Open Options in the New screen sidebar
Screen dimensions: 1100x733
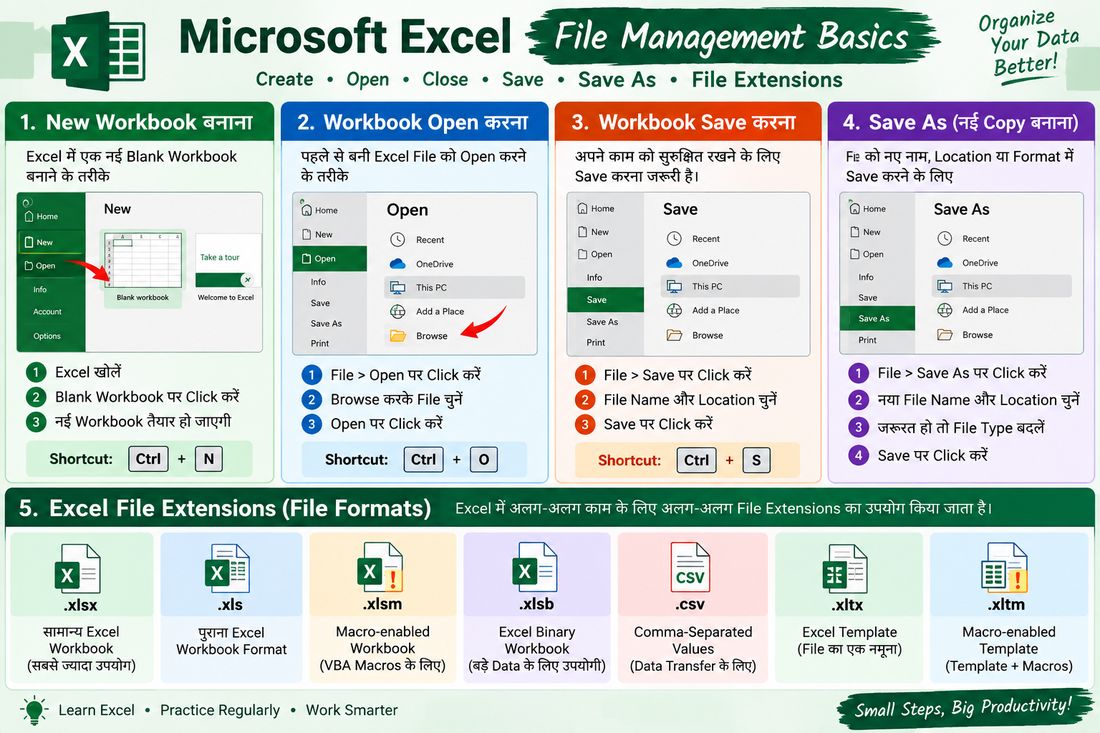(x=47, y=336)
